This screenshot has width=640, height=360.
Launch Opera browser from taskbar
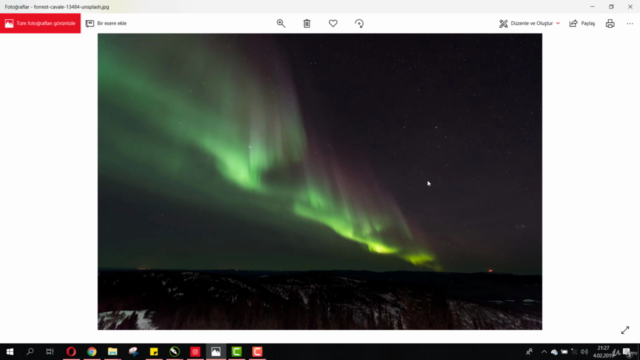point(71,351)
